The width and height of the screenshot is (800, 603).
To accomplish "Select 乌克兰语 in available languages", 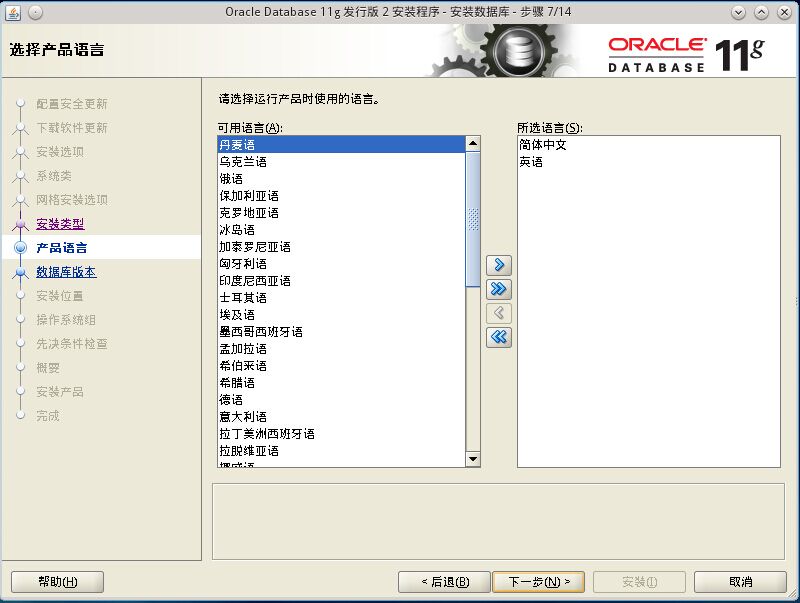I will pos(341,162).
